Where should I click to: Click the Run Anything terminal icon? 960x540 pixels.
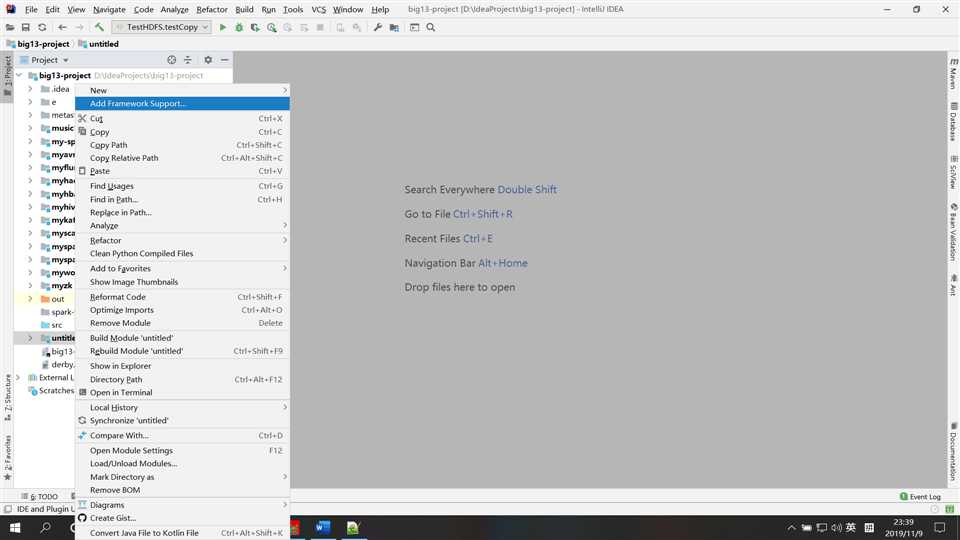point(414,27)
